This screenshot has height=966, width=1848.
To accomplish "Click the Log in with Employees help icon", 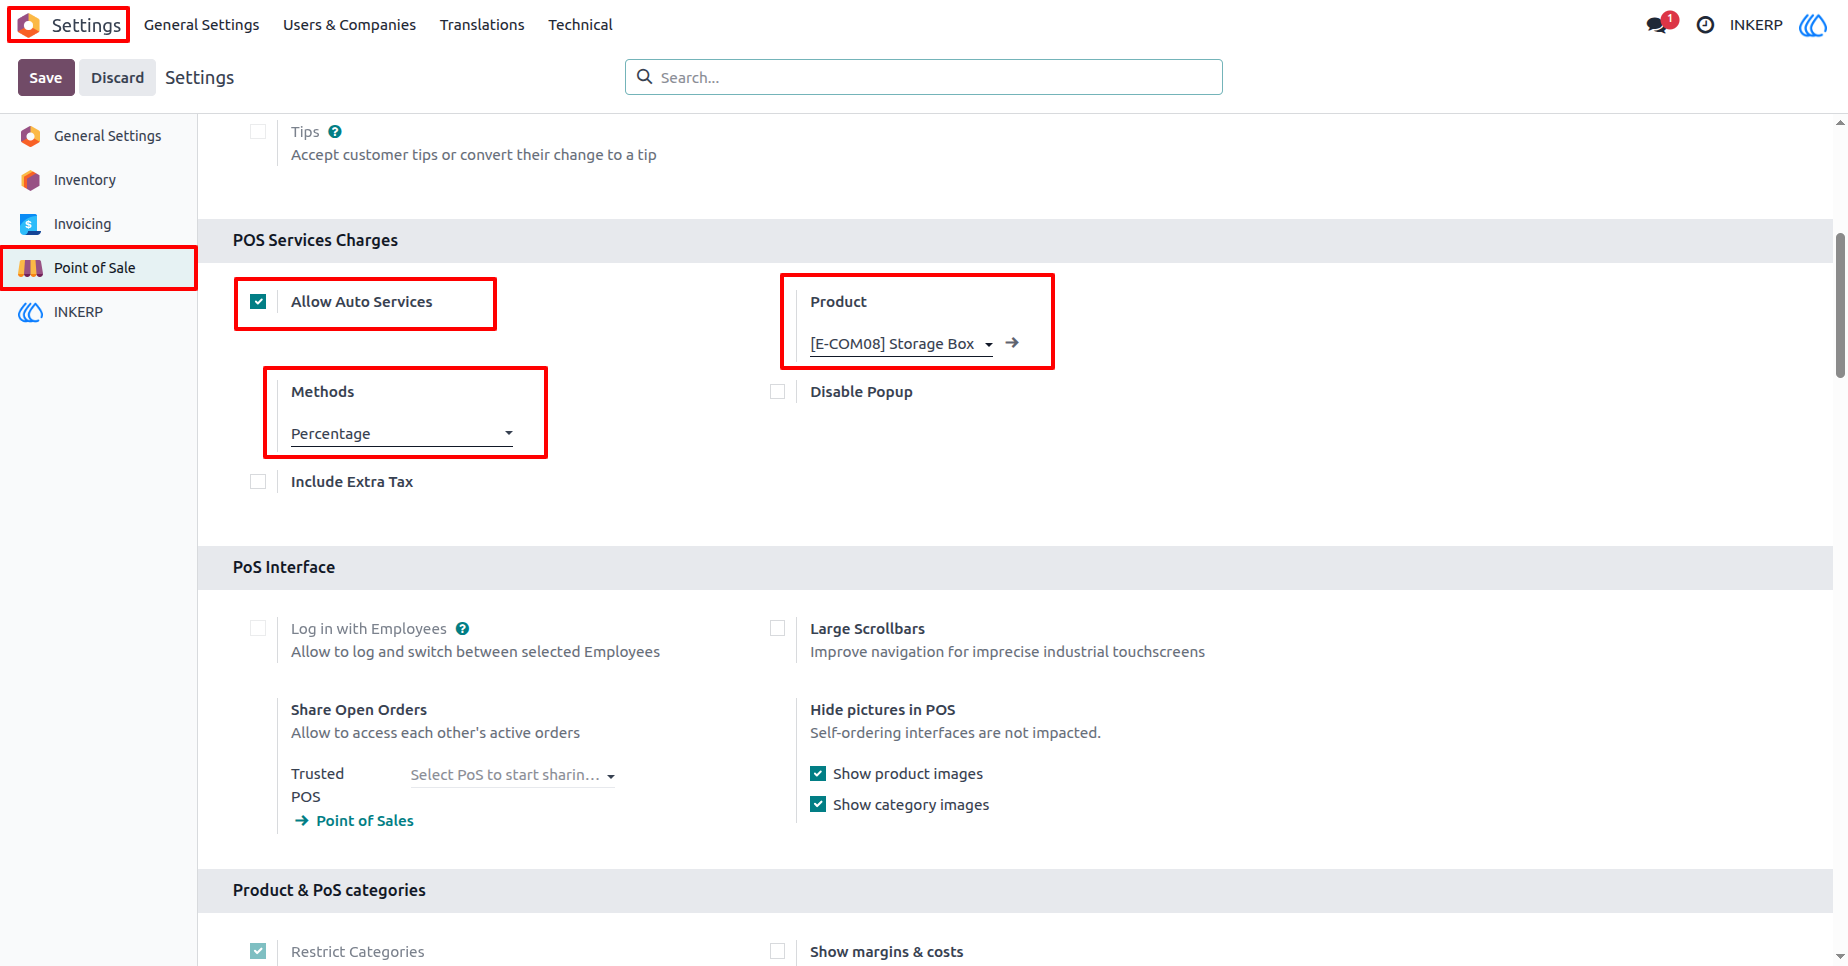I will click(x=462, y=629).
